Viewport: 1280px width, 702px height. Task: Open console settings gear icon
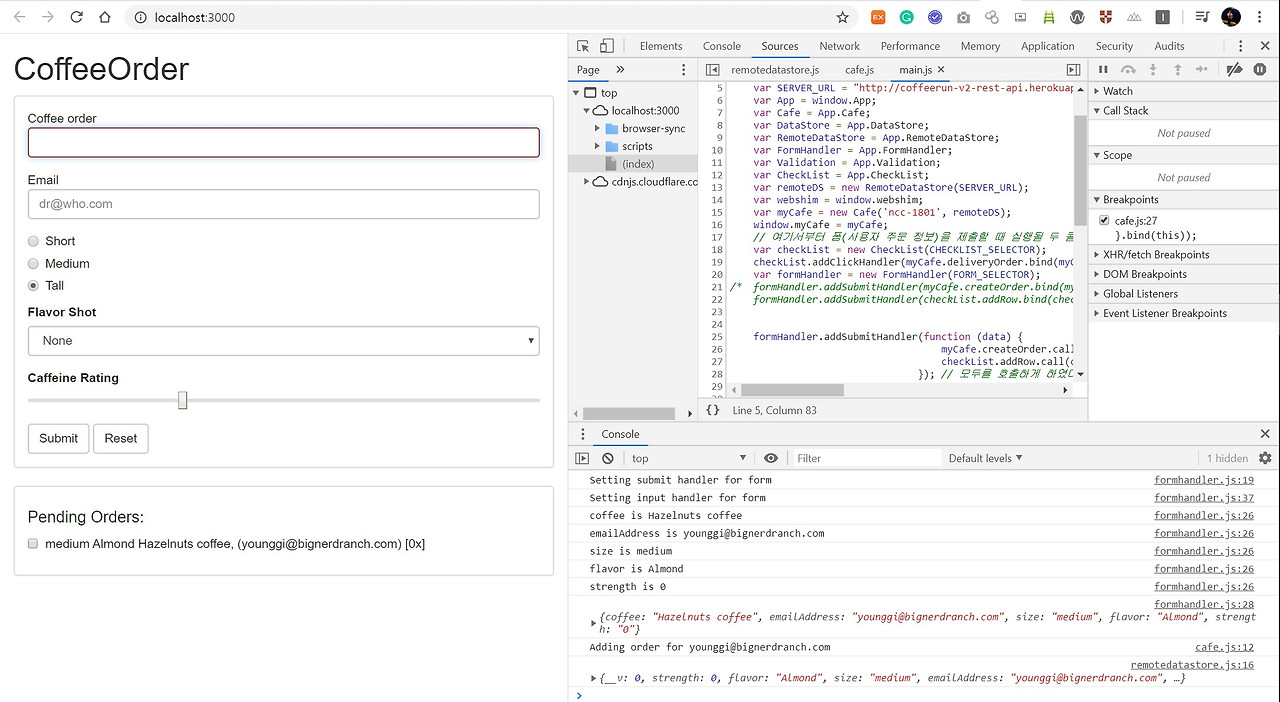(1265, 458)
